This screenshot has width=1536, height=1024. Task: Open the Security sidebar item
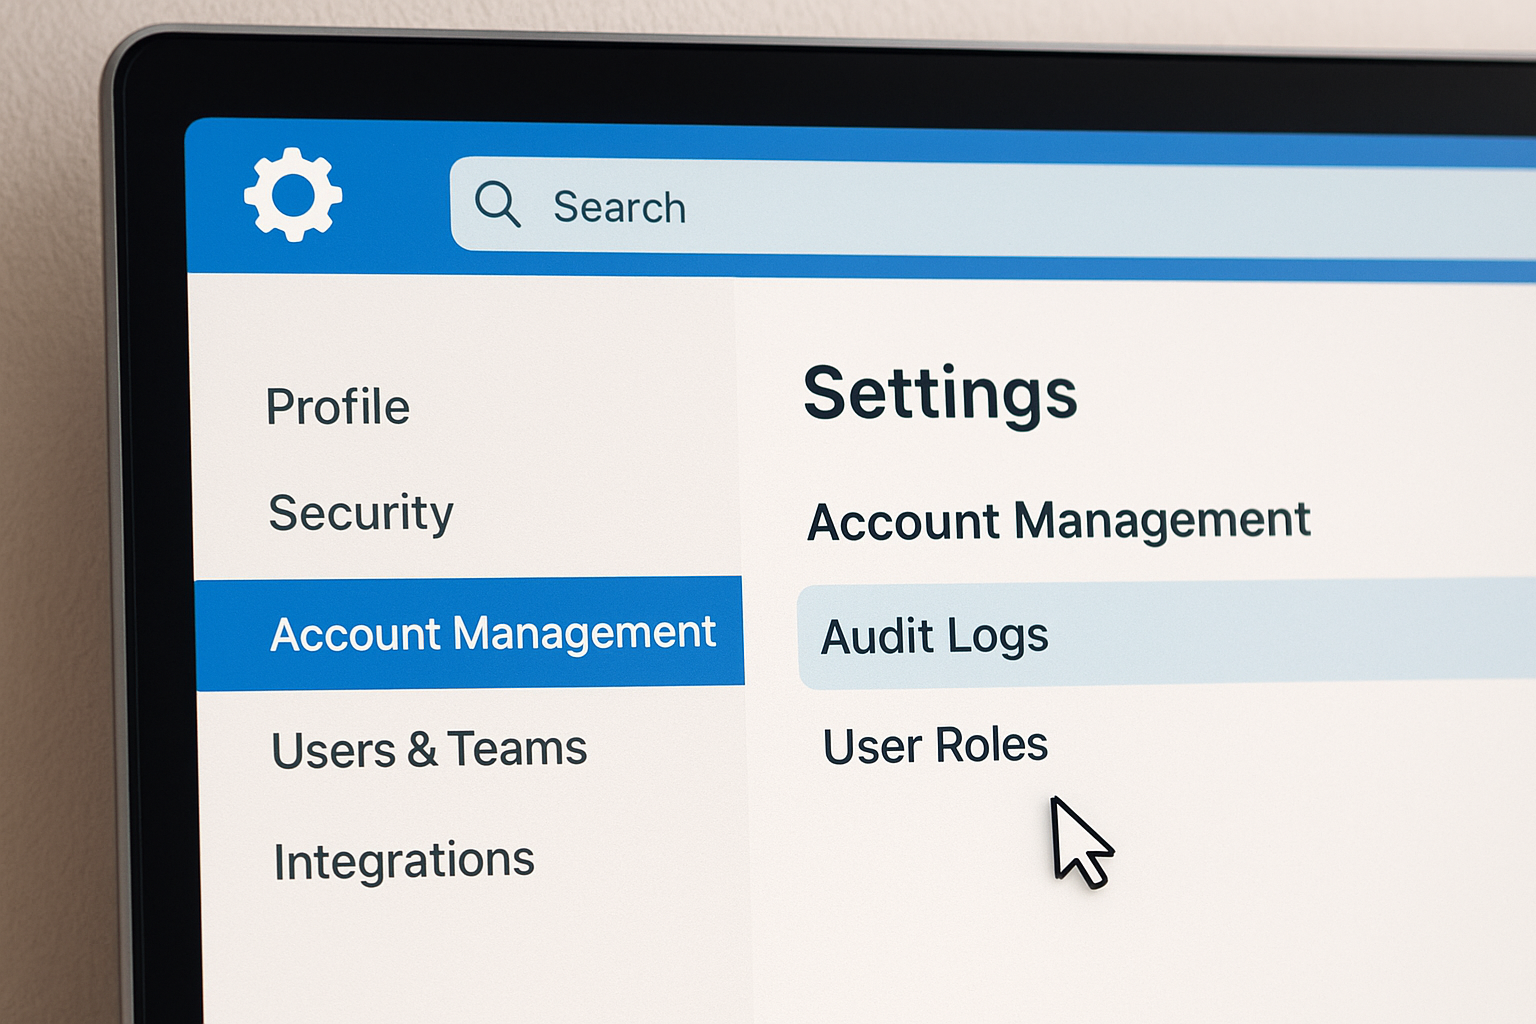361,514
